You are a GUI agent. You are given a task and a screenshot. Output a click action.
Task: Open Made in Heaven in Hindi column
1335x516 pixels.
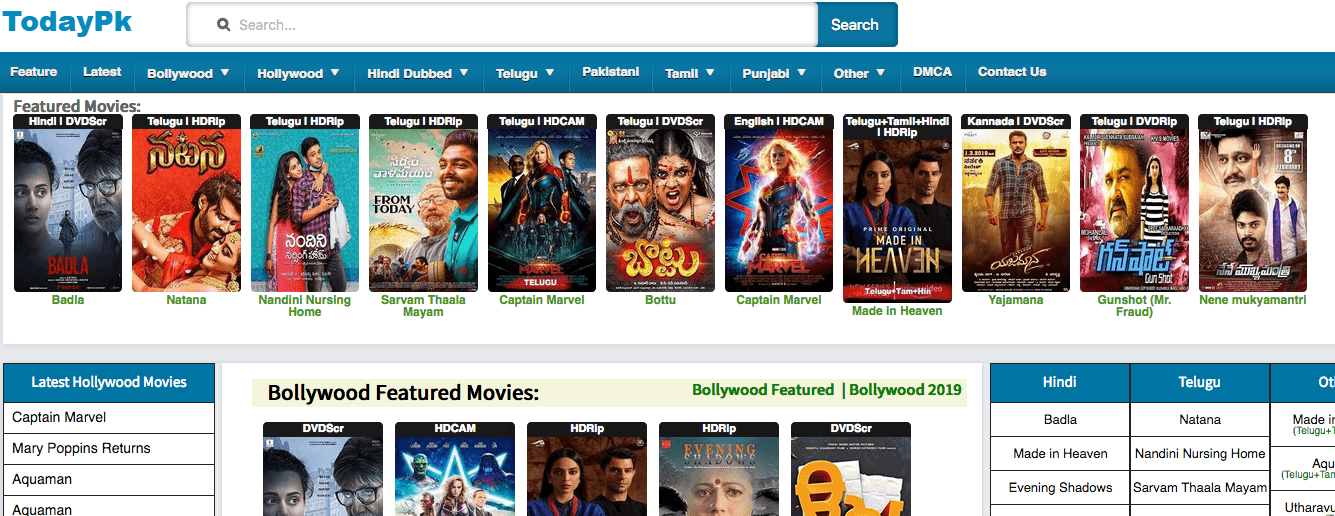(x=1060, y=454)
